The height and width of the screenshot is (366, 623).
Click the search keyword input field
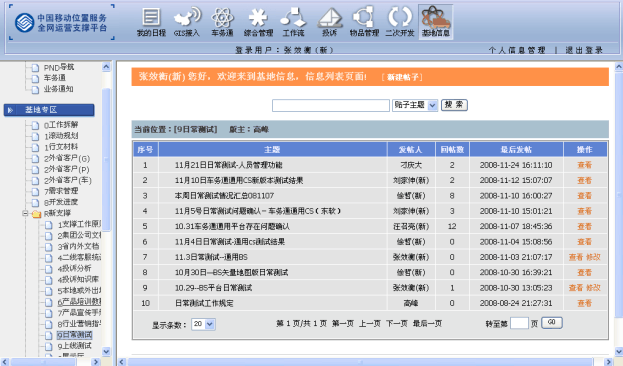coord(331,105)
